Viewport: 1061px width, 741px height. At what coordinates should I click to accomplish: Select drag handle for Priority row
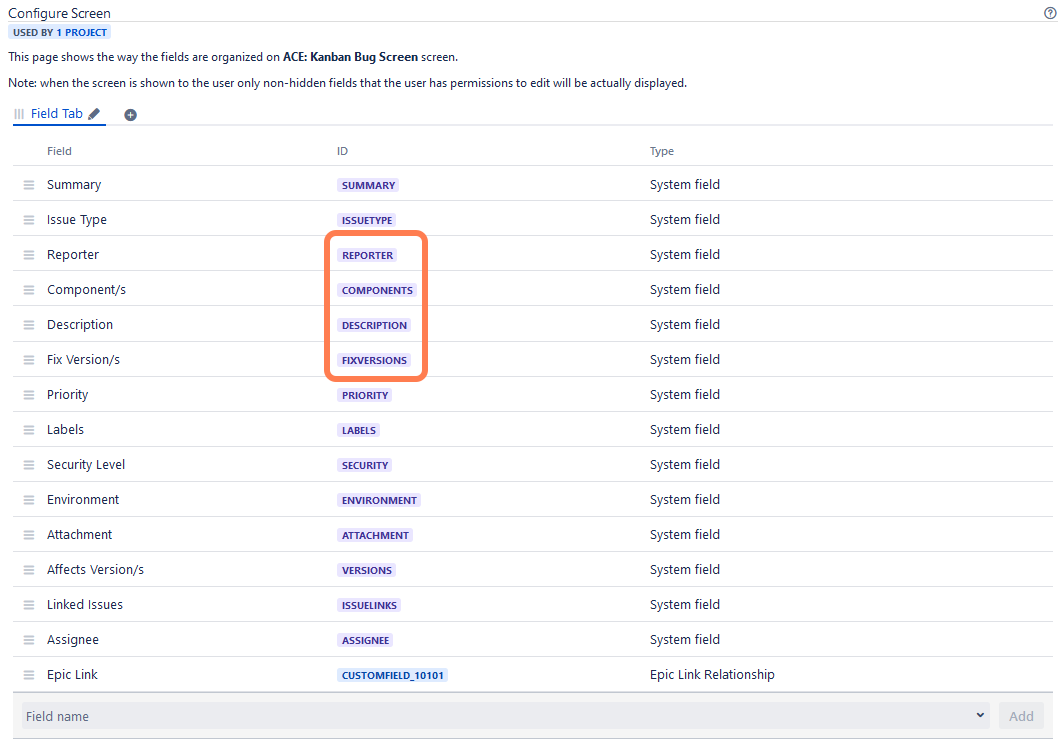(29, 395)
